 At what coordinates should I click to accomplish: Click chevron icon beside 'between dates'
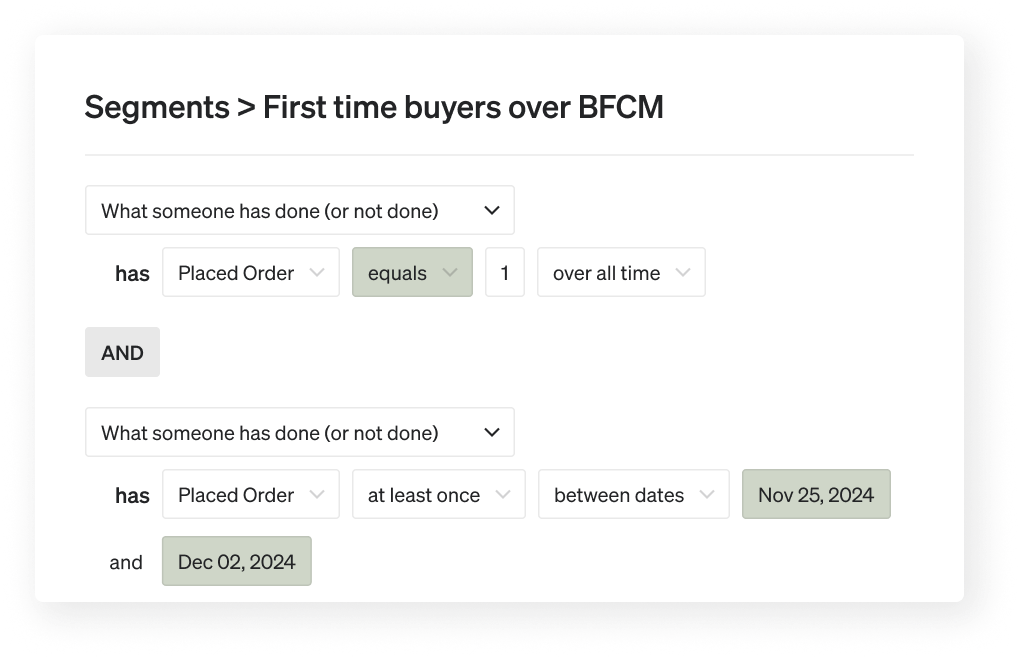(x=707, y=495)
